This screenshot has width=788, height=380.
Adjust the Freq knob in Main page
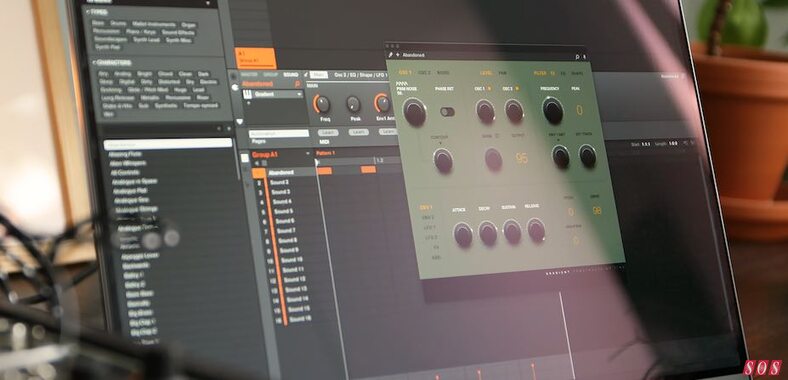pos(322,104)
